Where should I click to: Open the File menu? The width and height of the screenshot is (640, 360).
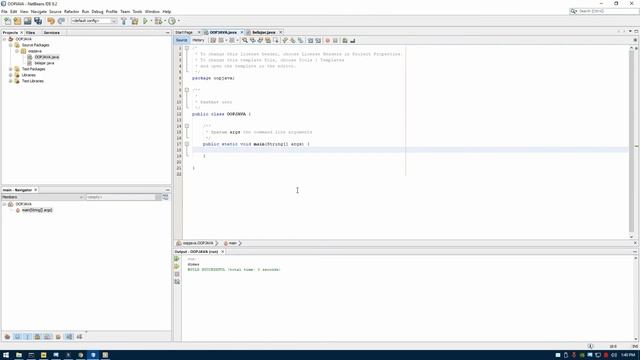(x=4, y=11)
